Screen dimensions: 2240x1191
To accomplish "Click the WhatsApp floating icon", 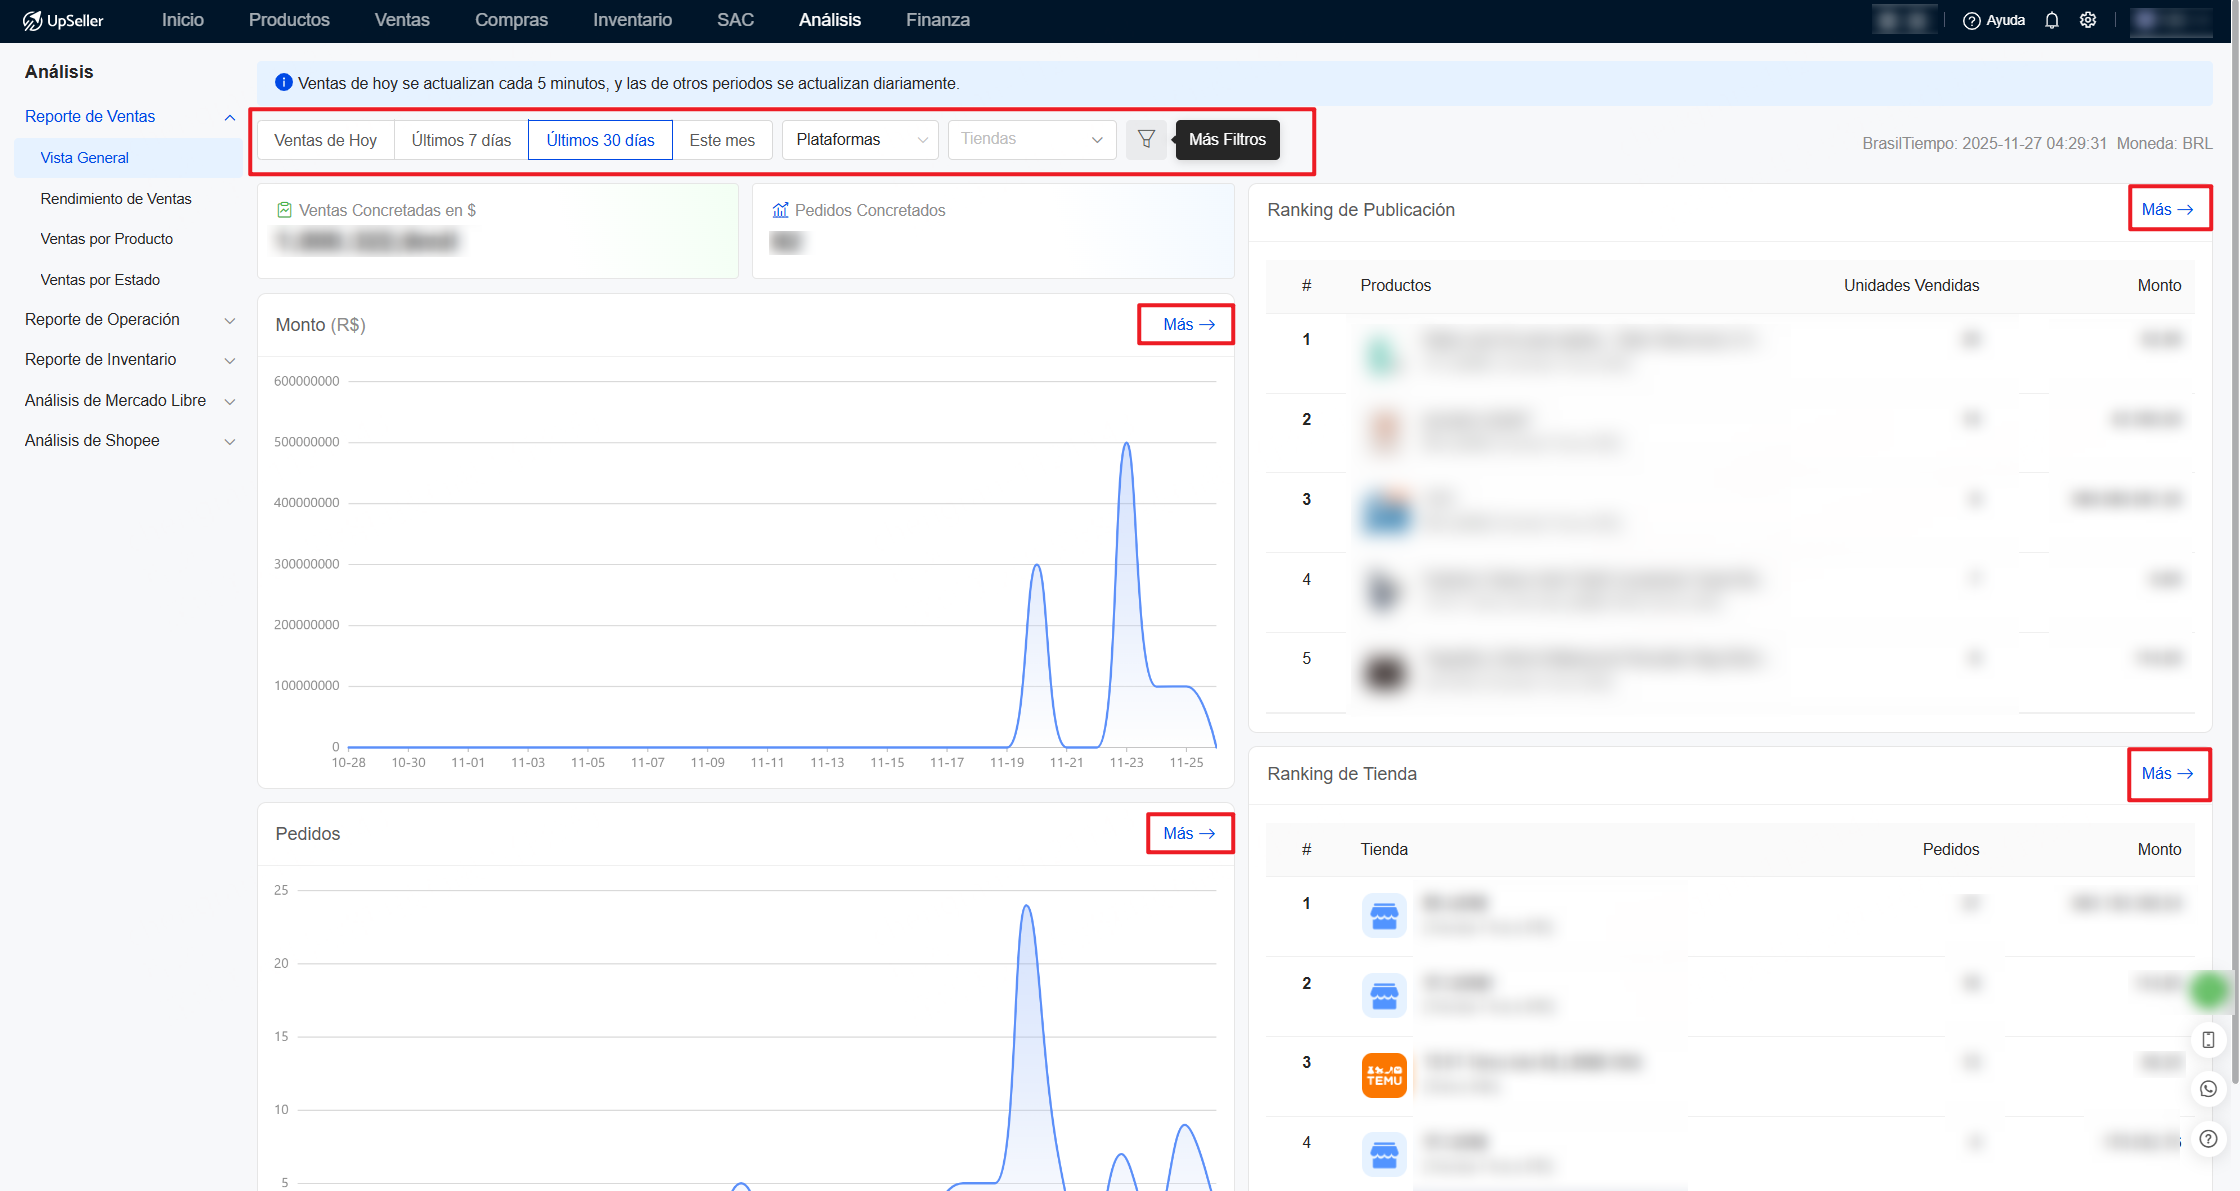I will (2208, 1088).
